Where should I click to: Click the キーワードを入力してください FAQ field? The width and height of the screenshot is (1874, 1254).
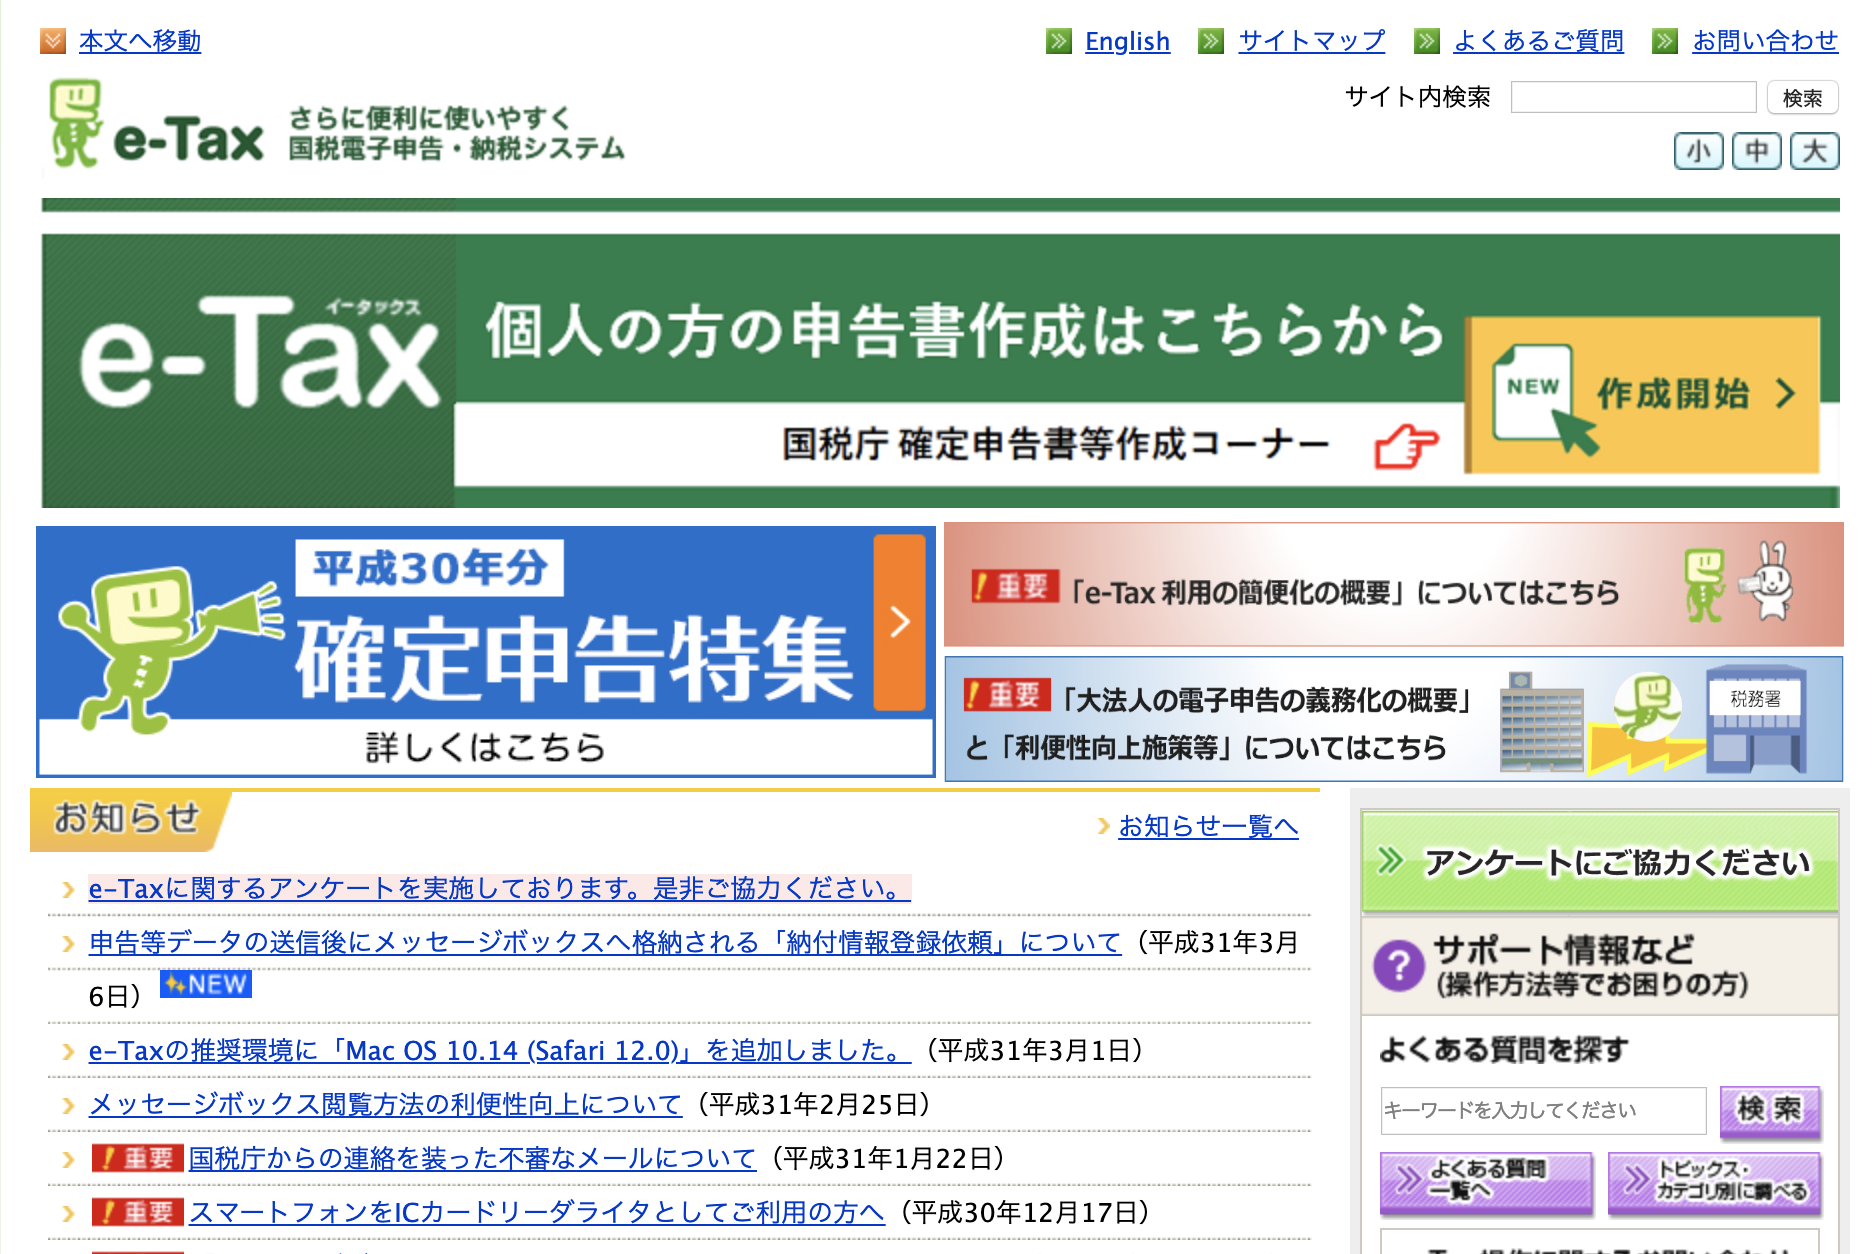tap(1543, 1110)
